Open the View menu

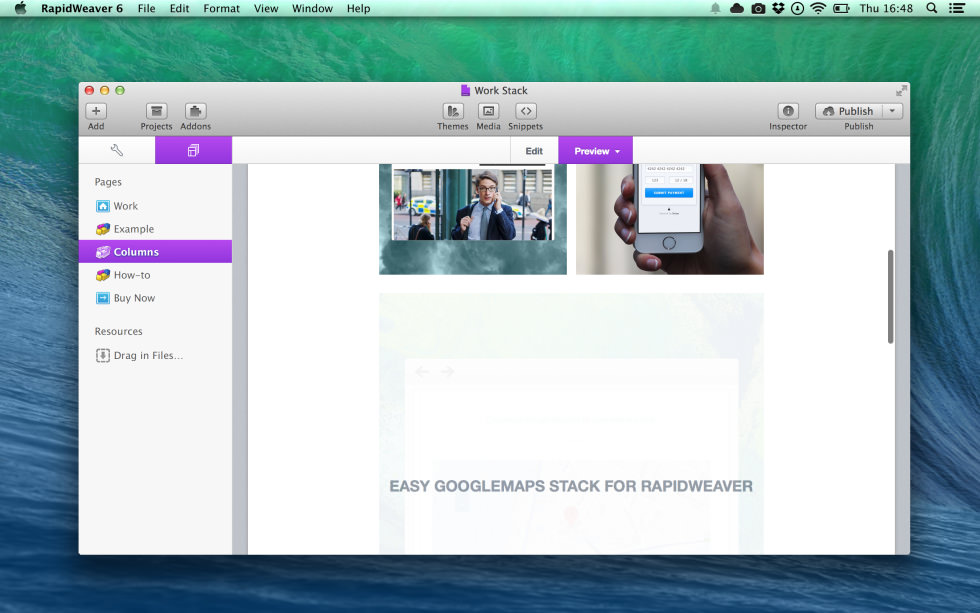tap(266, 8)
